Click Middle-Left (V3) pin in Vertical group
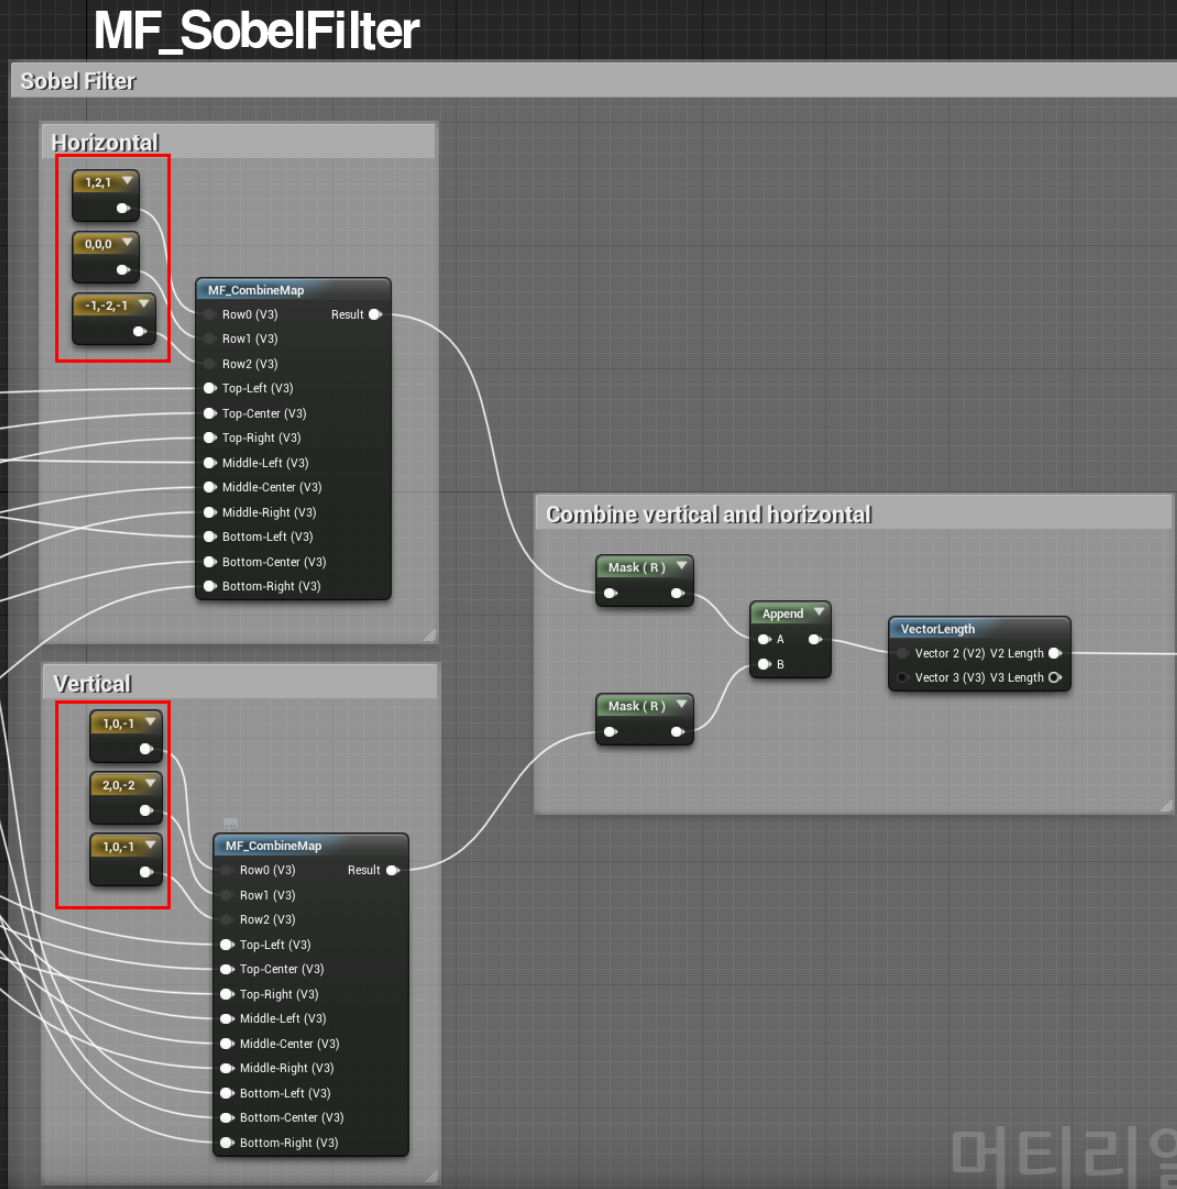The height and width of the screenshot is (1189, 1177). coord(227,1018)
